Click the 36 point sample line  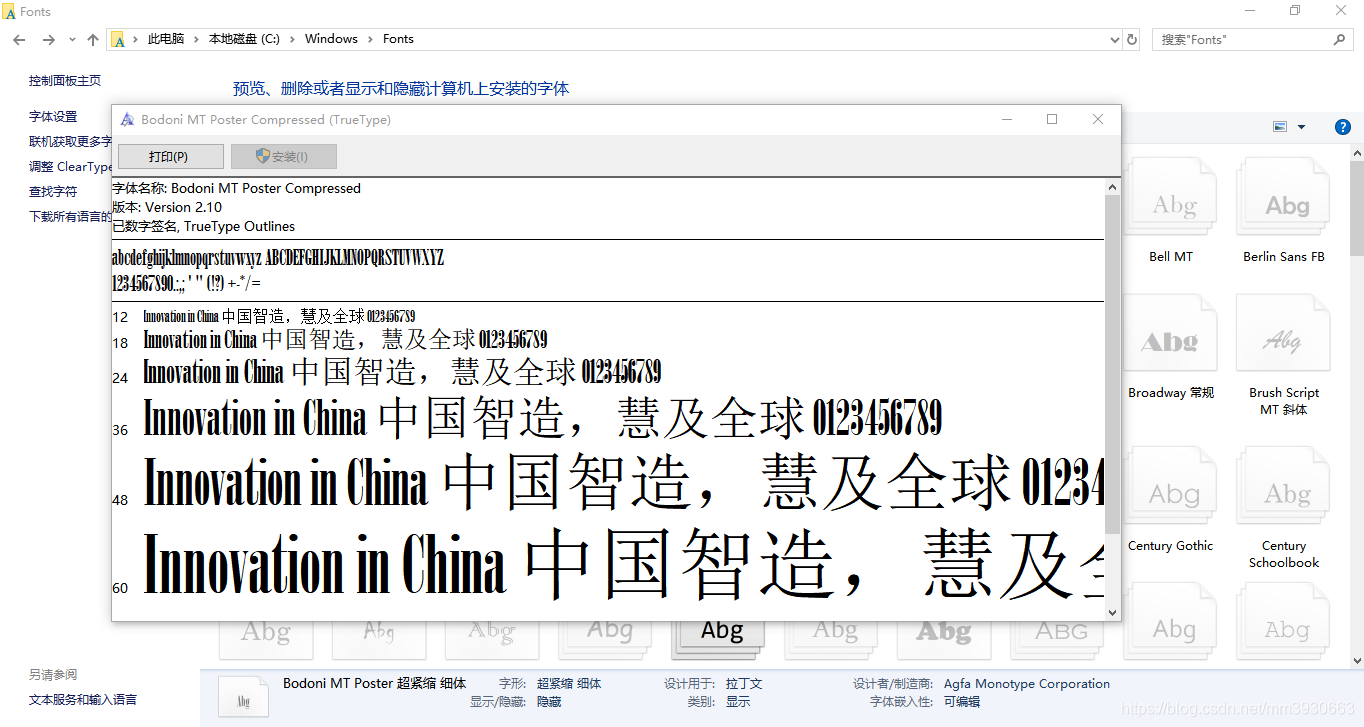pos(542,419)
